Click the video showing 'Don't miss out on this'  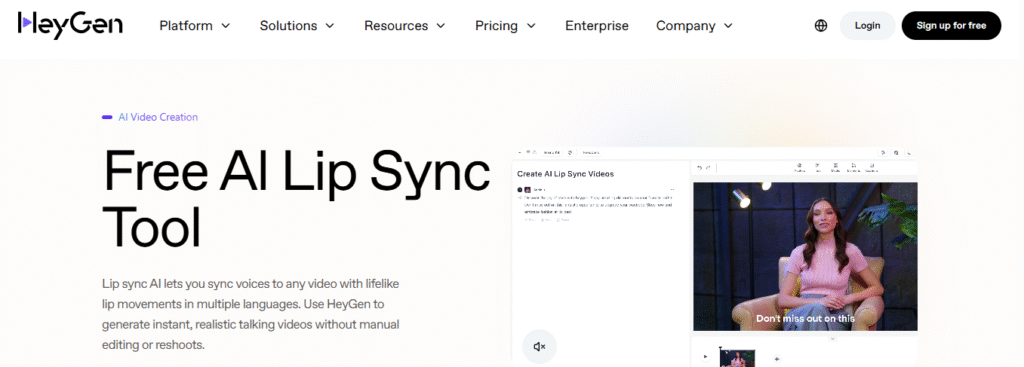coord(805,256)
